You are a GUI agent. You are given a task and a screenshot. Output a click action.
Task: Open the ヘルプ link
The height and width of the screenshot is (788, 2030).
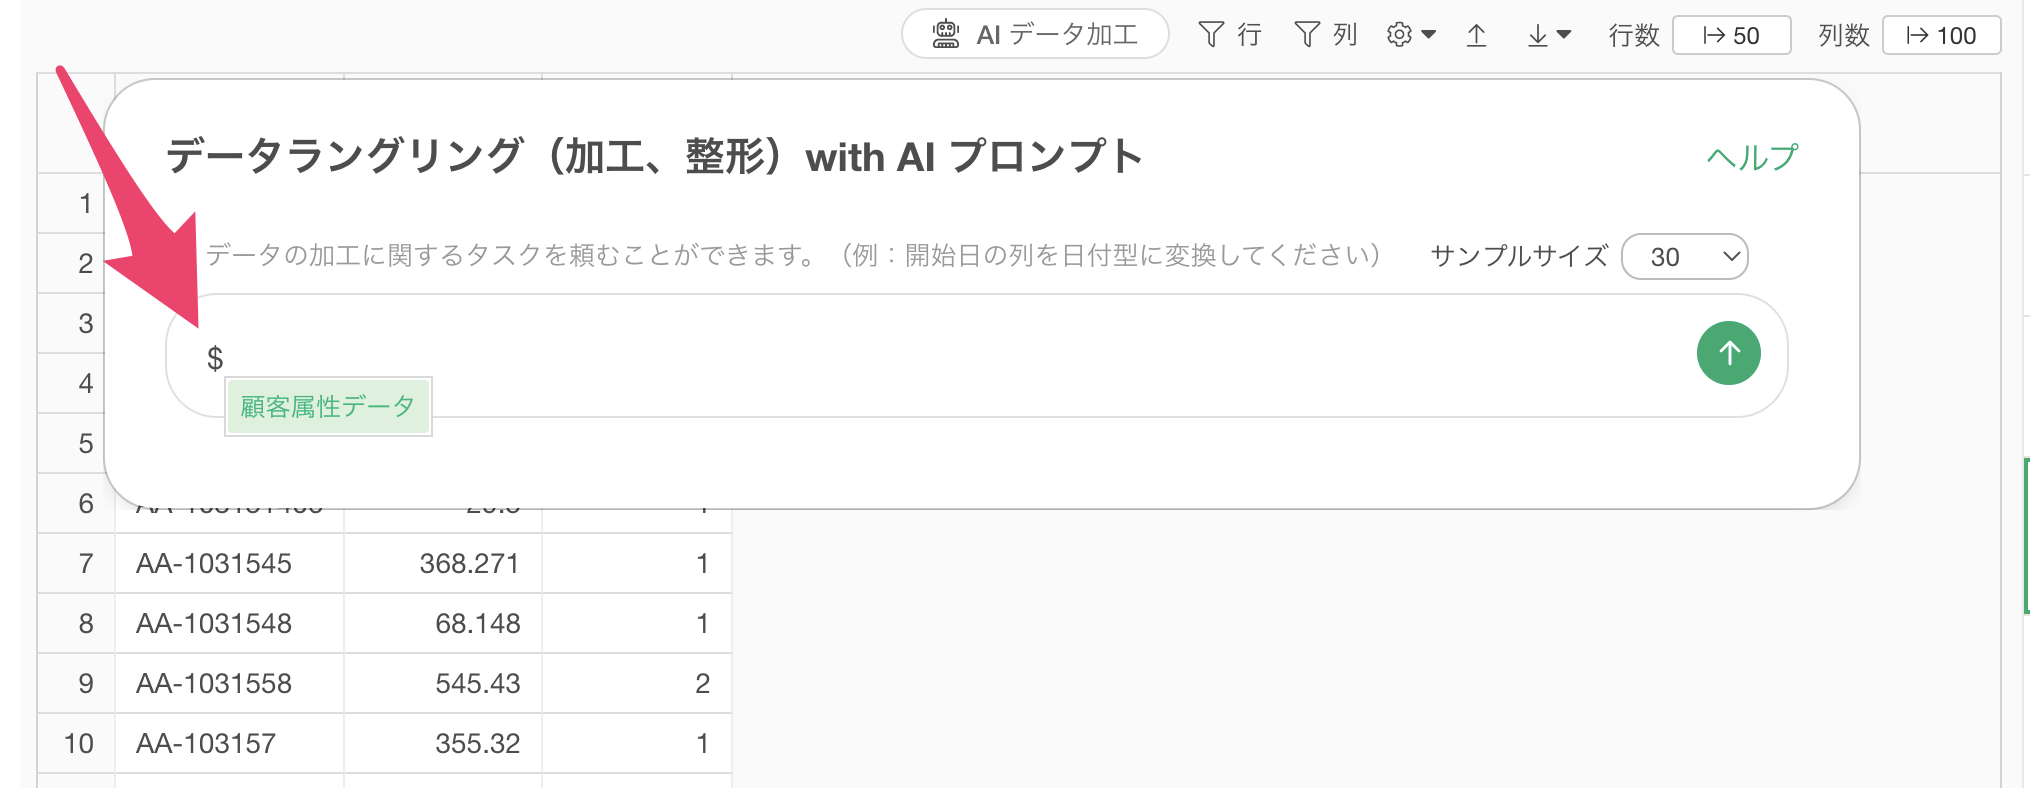point(1752,157)
